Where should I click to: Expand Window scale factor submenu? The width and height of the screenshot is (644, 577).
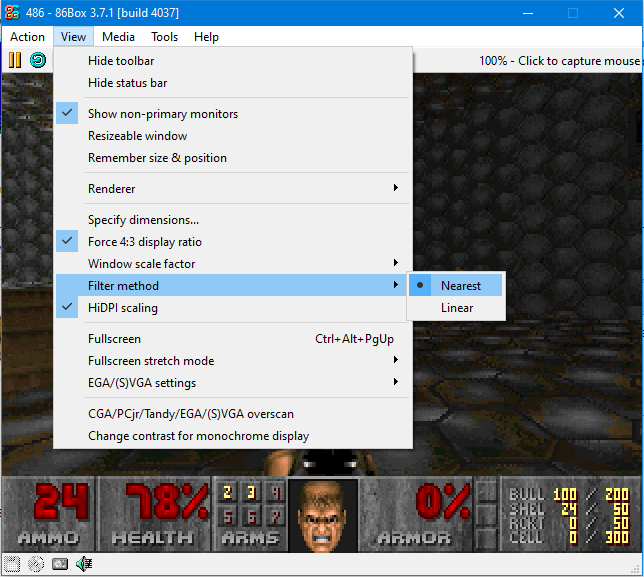tap(233, 264)
